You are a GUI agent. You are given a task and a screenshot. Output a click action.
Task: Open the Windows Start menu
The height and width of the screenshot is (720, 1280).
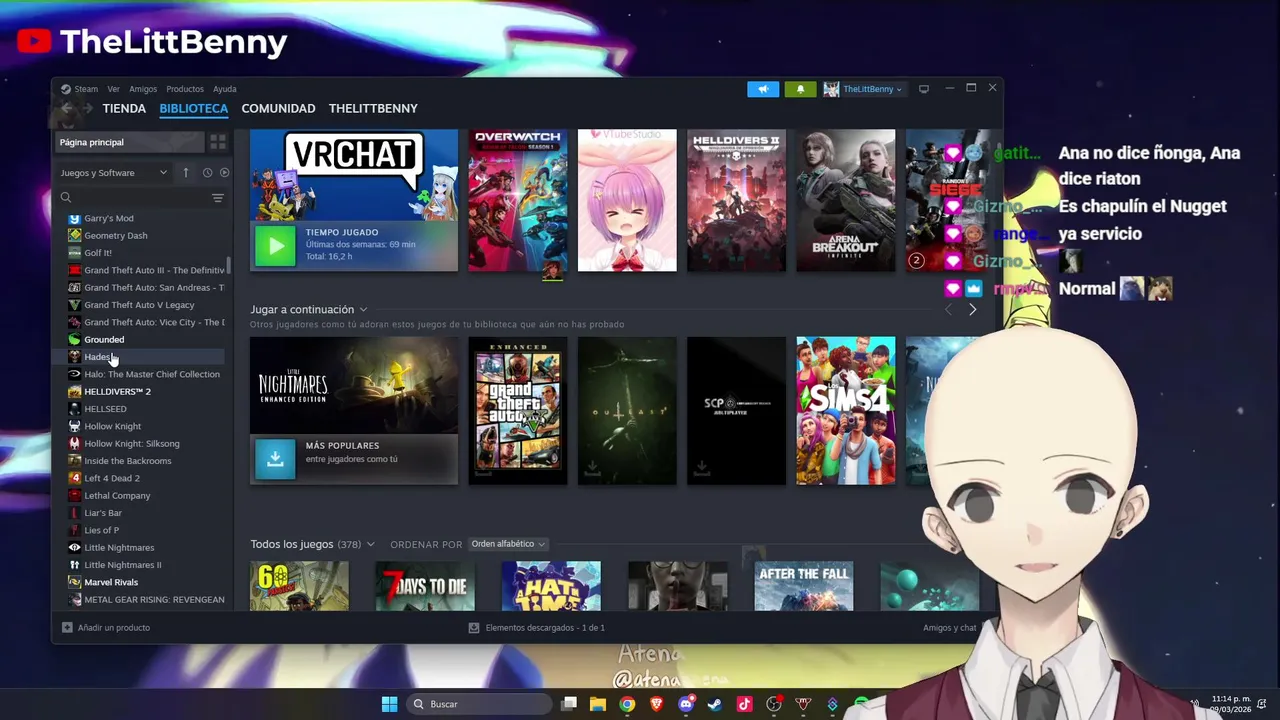(389, 704)
